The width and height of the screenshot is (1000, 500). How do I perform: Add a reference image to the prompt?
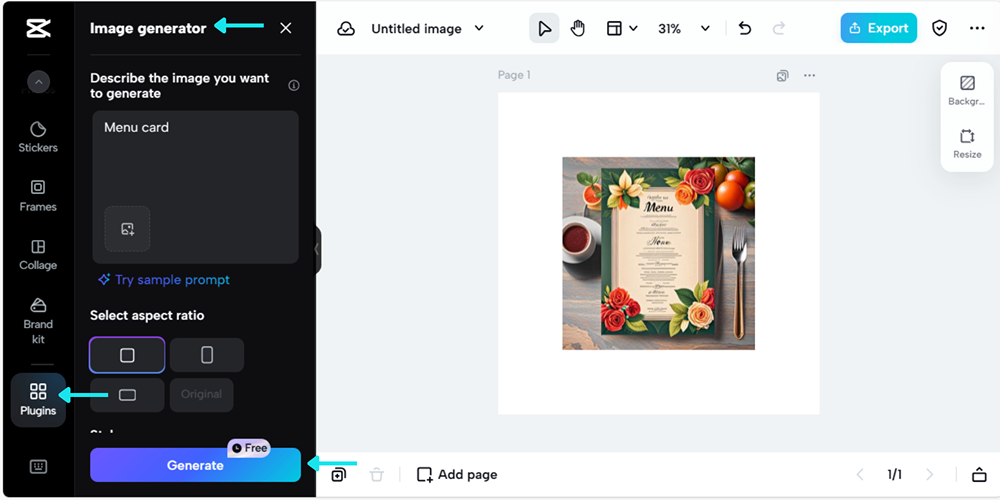tap(128, 228)
